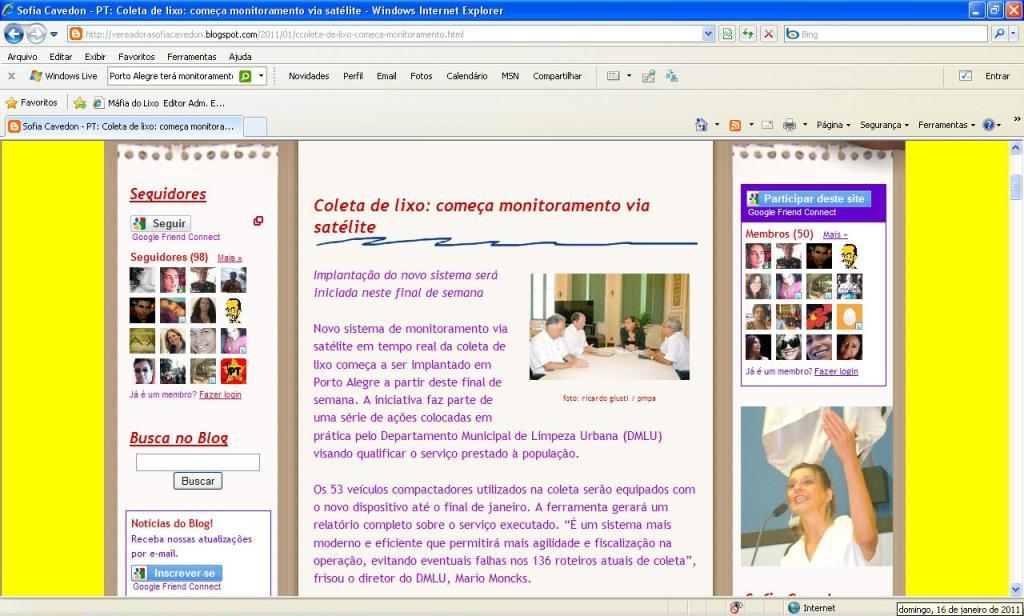
Task: Click the popup icon beside the Seguir button
Action: [x=258, y=221]
